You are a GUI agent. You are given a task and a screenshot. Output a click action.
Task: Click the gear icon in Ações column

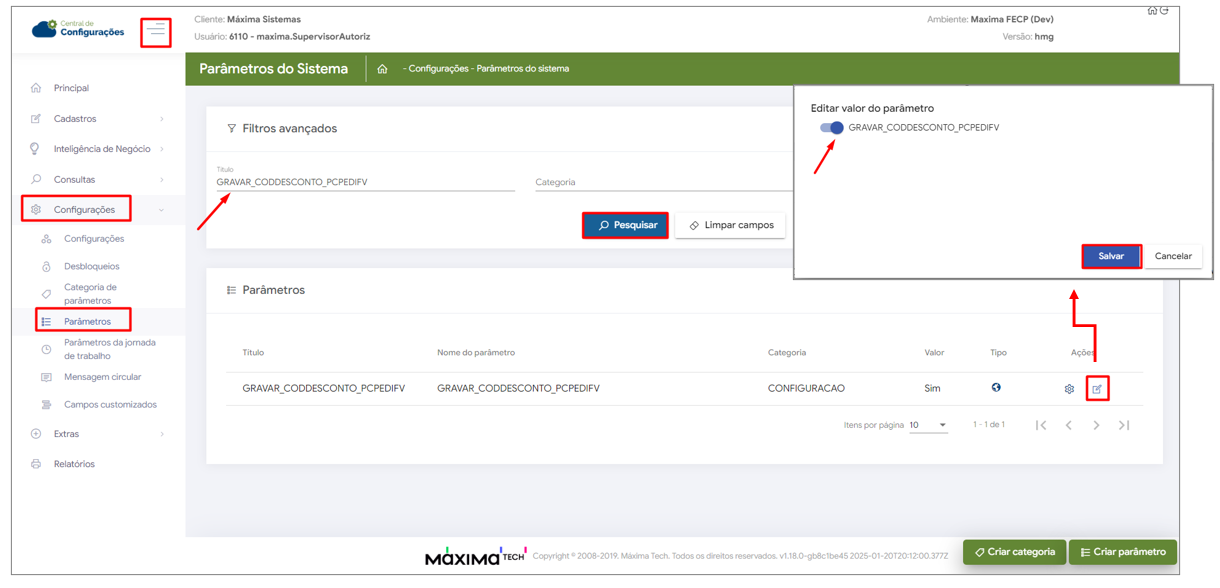click(1069, 389)
